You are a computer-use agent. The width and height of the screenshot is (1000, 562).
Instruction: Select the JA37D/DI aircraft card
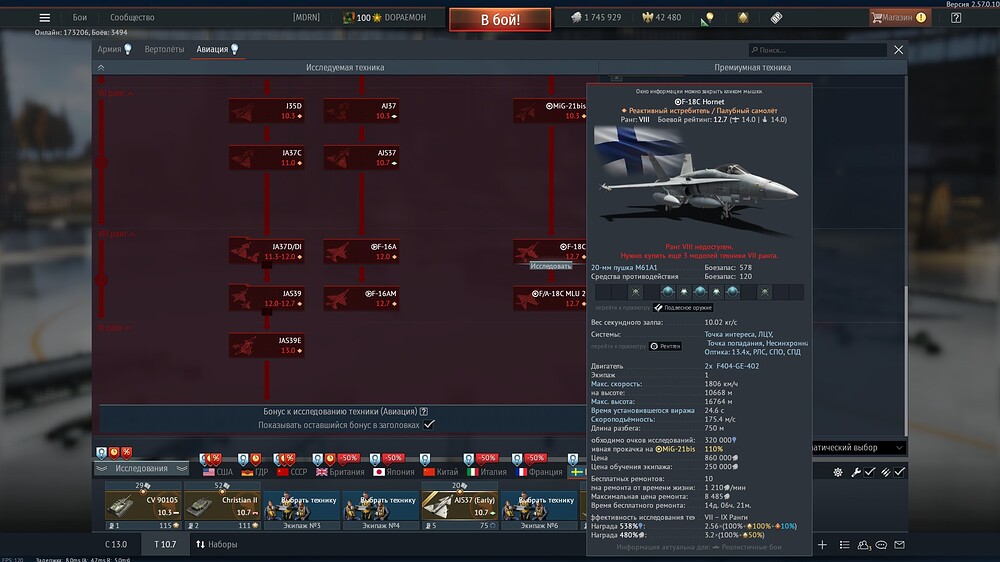[x=267, y=251]
